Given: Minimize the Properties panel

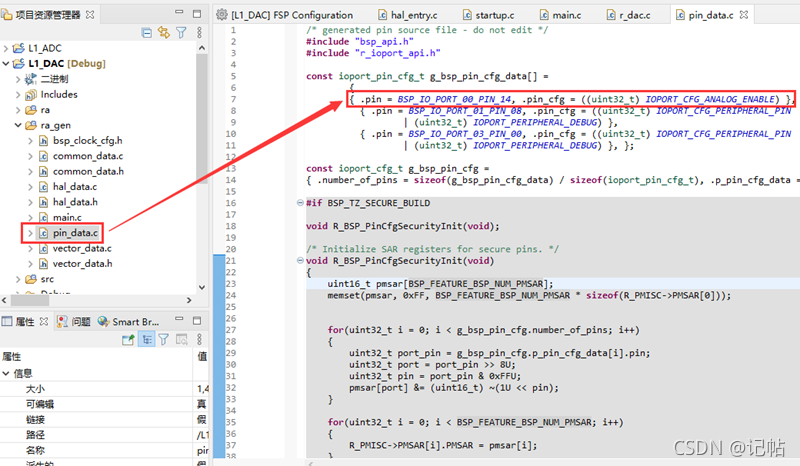Looking at the screenshot, I should coord(179,318).
